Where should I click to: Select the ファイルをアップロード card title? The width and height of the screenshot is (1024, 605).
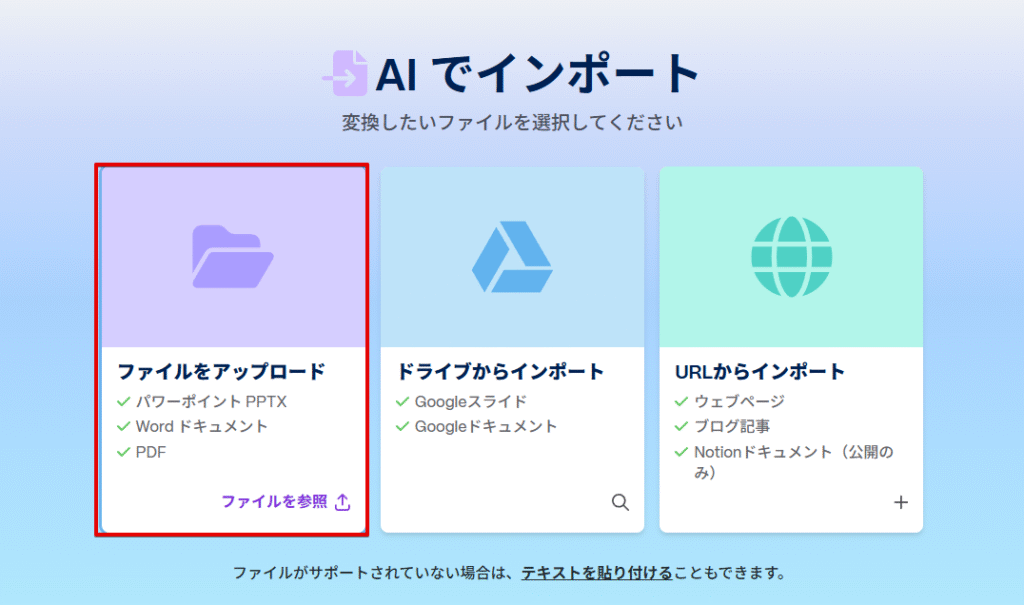[221, 372]
